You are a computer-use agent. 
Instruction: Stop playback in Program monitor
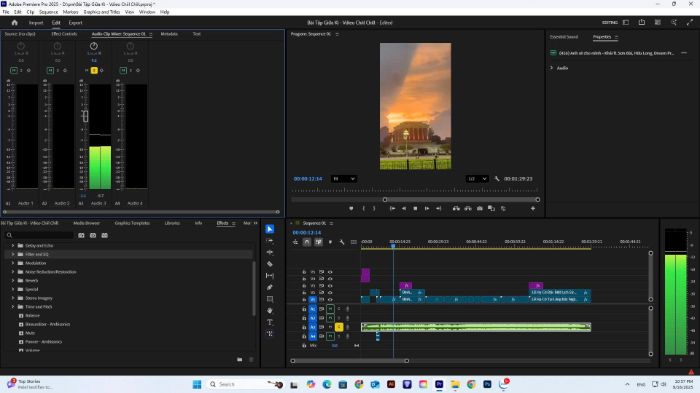pyautogui.click(x=415, y=209)
